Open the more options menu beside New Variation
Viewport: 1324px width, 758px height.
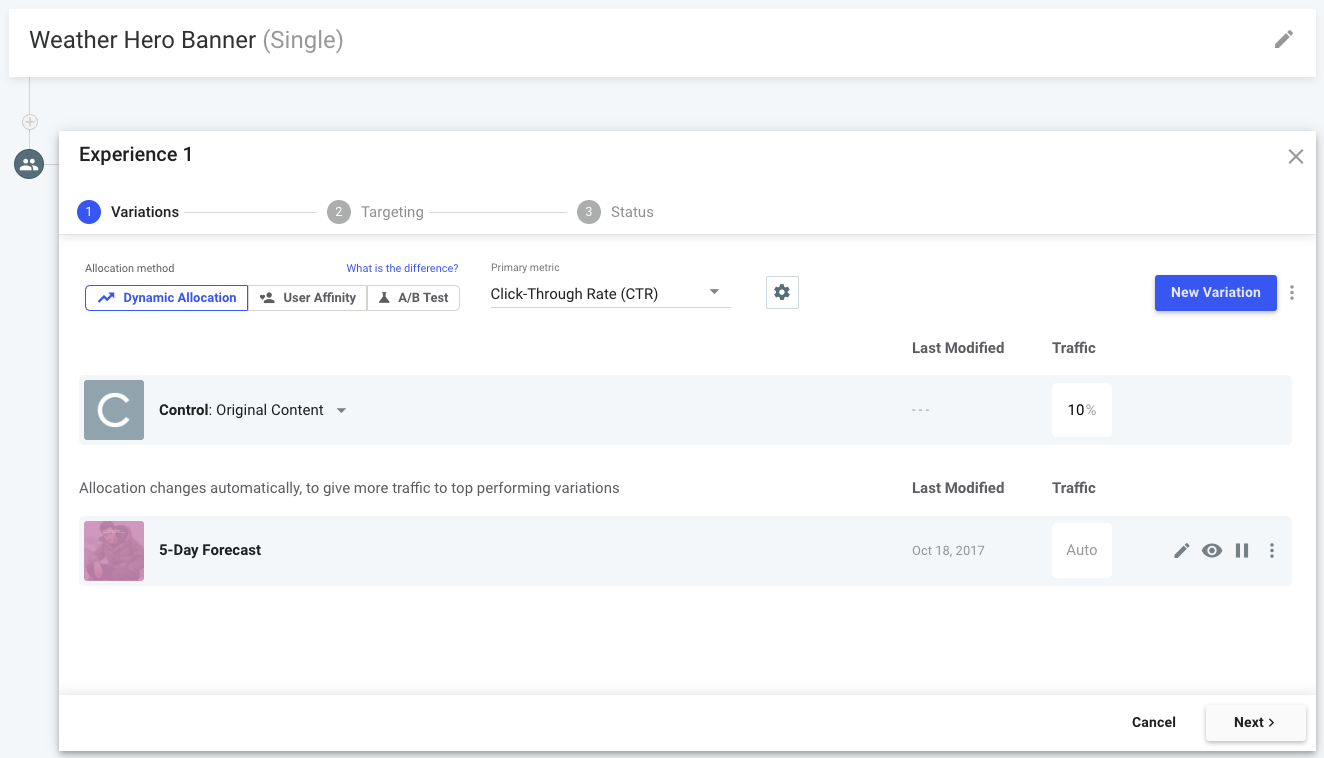click(1292, 293)
